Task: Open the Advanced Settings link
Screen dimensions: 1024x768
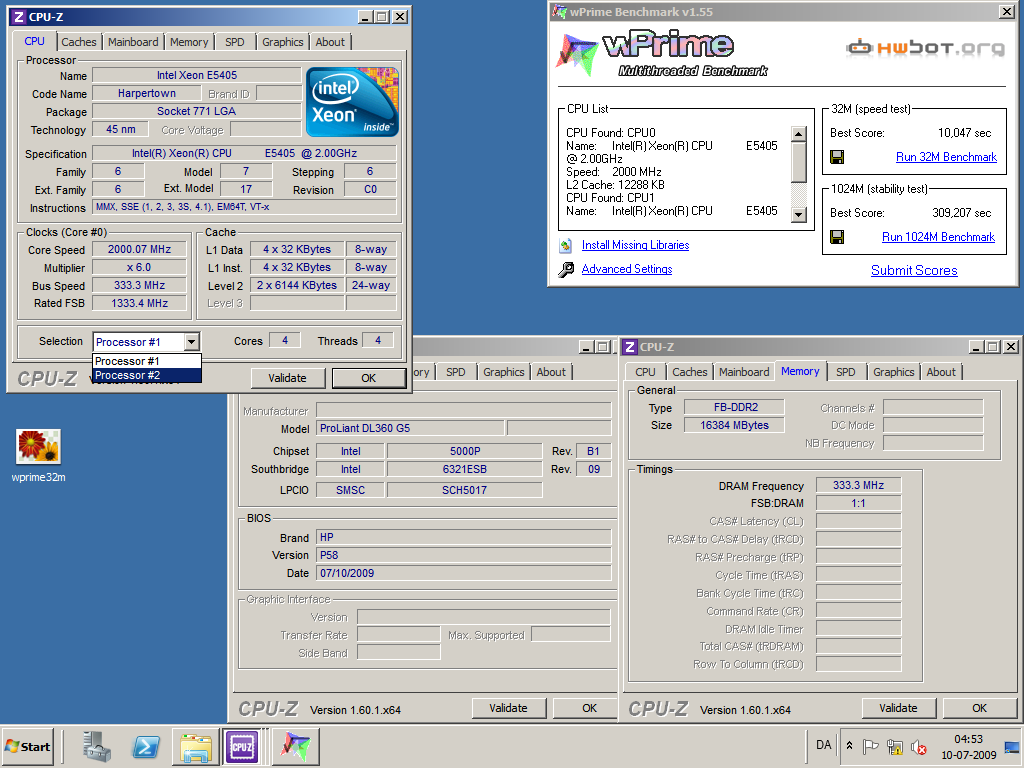Action: (627, 269)
